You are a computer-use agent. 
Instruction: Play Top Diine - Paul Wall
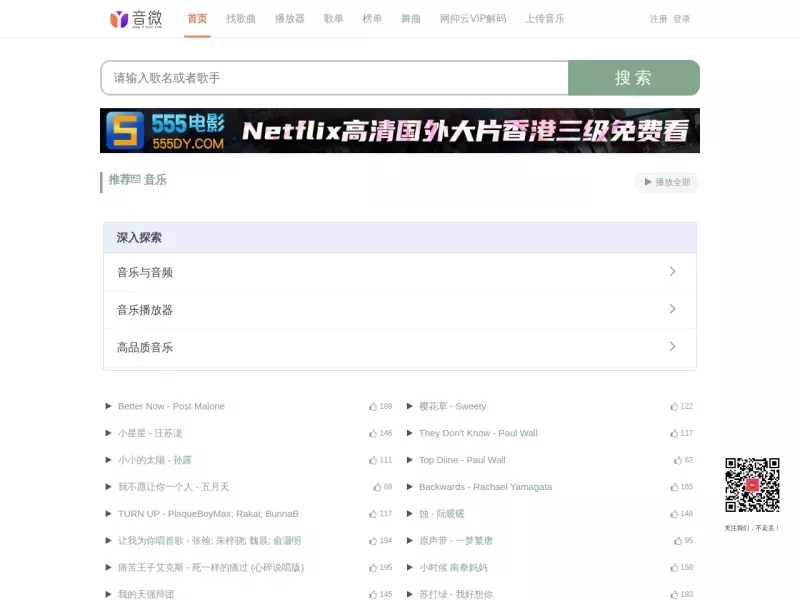point(409,460)
